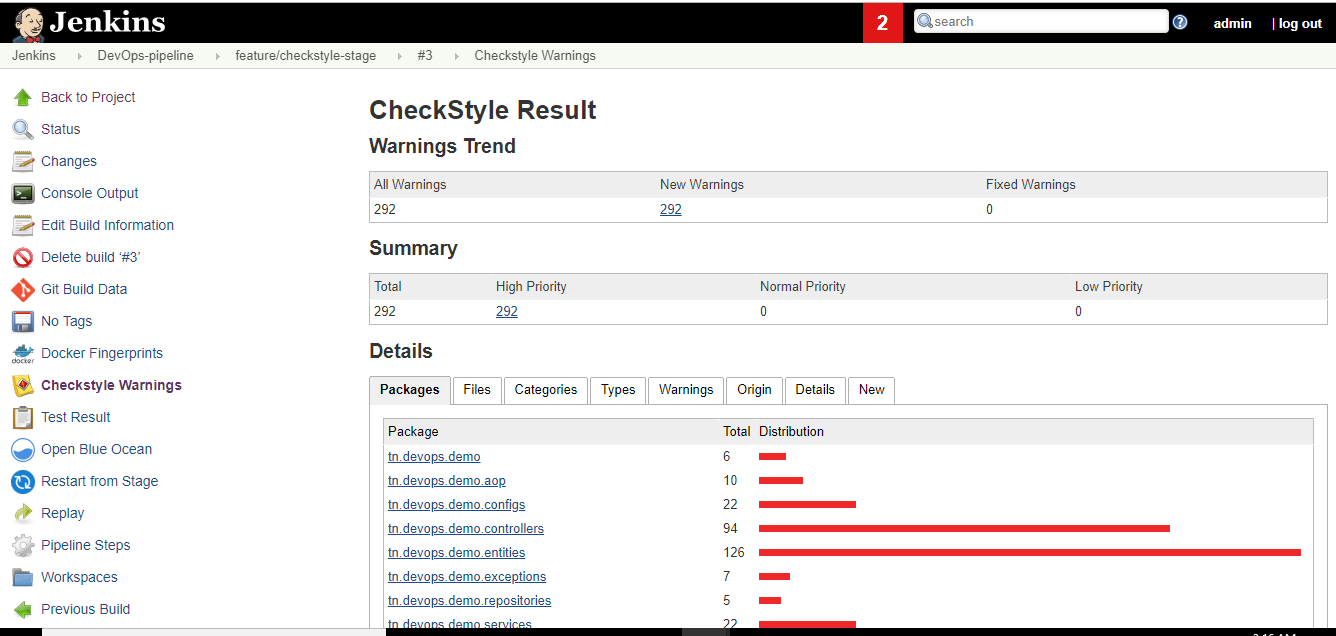
Task: Open Git Build Data
Action: tap(84, 289)
